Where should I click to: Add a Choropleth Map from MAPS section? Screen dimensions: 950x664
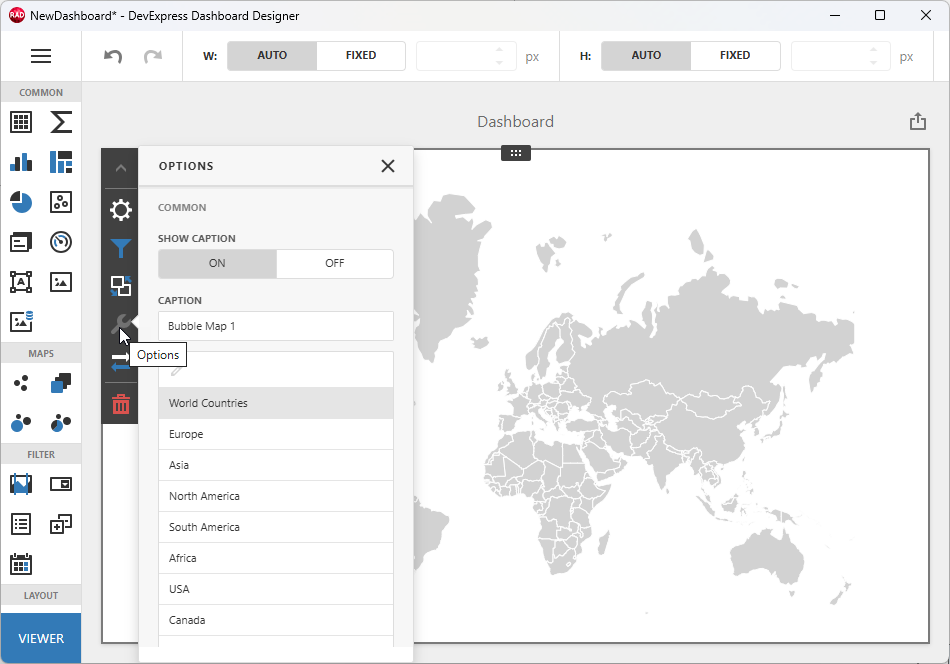60,383
